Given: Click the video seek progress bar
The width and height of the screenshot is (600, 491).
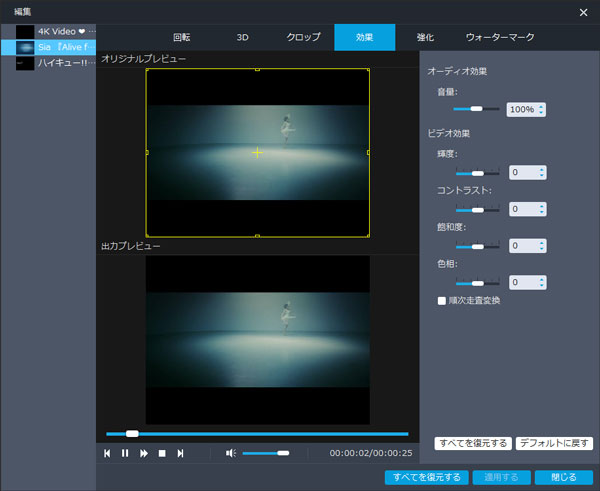Looking at the screenshot, I should tap(257, 434).
